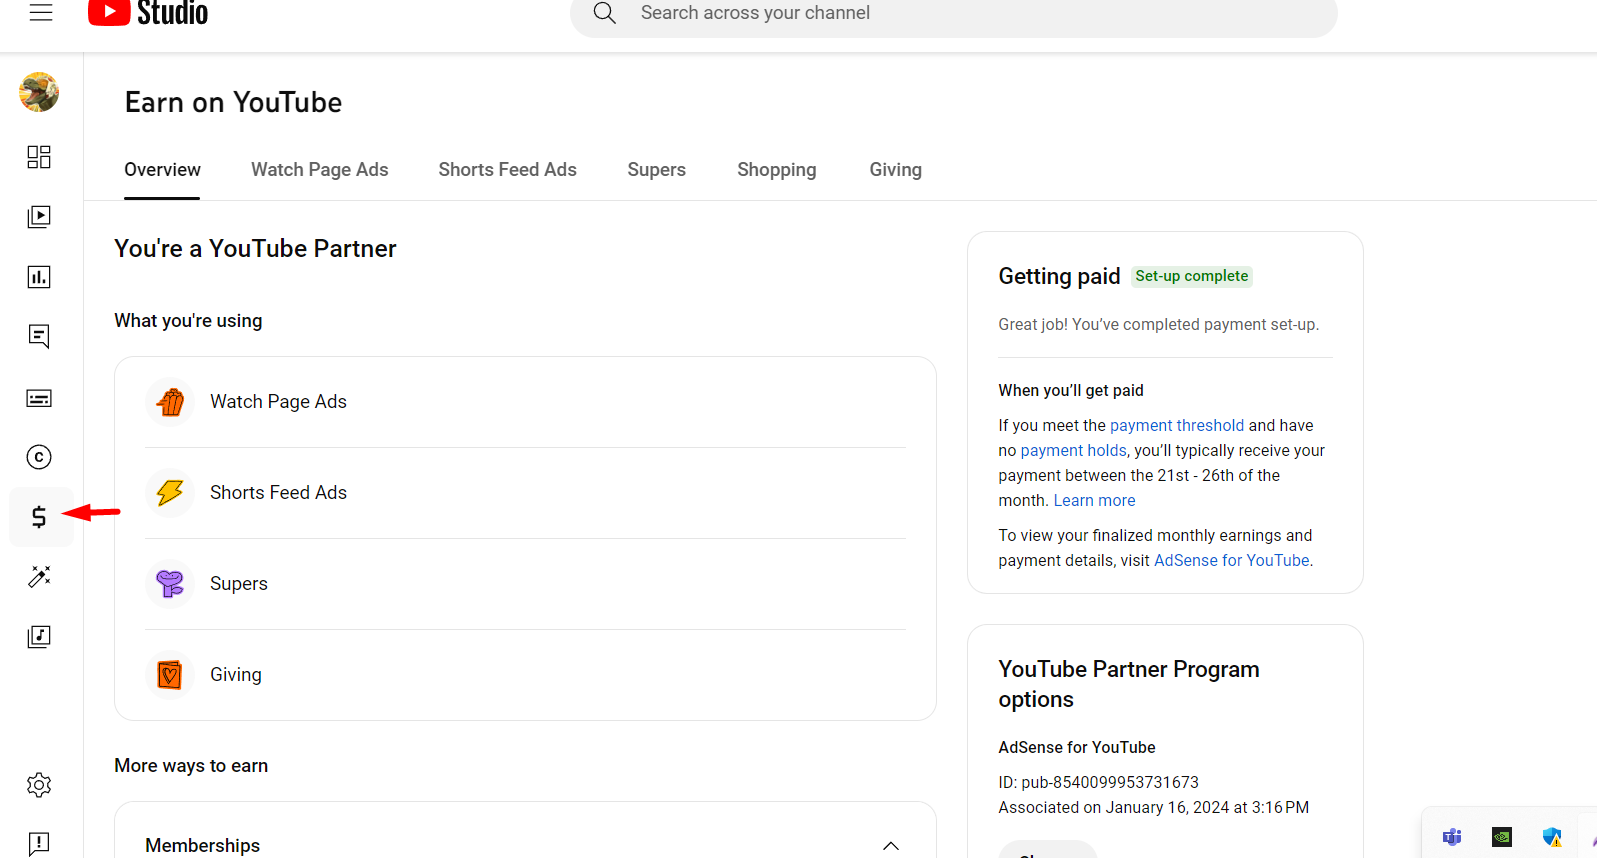Open the Analytics sidebar icon
Viewport: 1597px width, 858px height.
tap(39, 277)
